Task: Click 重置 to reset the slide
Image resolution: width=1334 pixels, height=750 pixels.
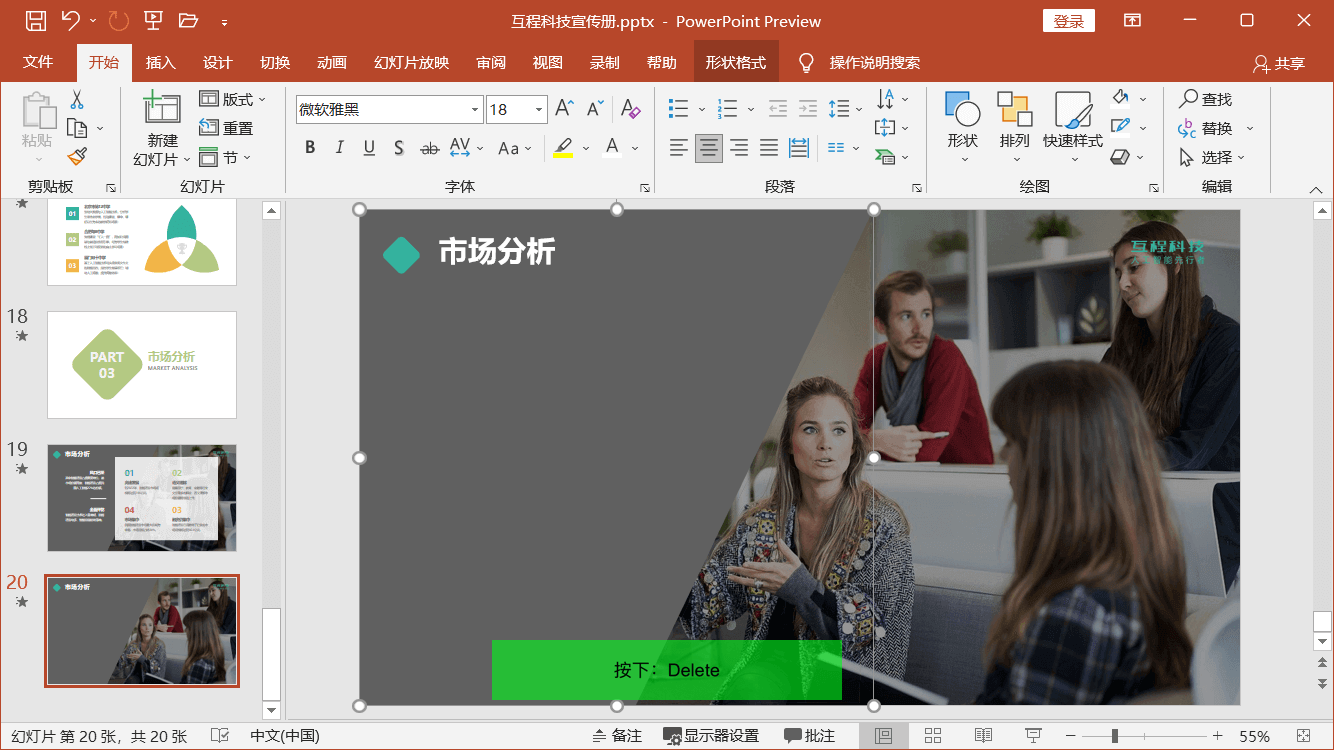Action: pyautogui.click(x=226, y=128)
